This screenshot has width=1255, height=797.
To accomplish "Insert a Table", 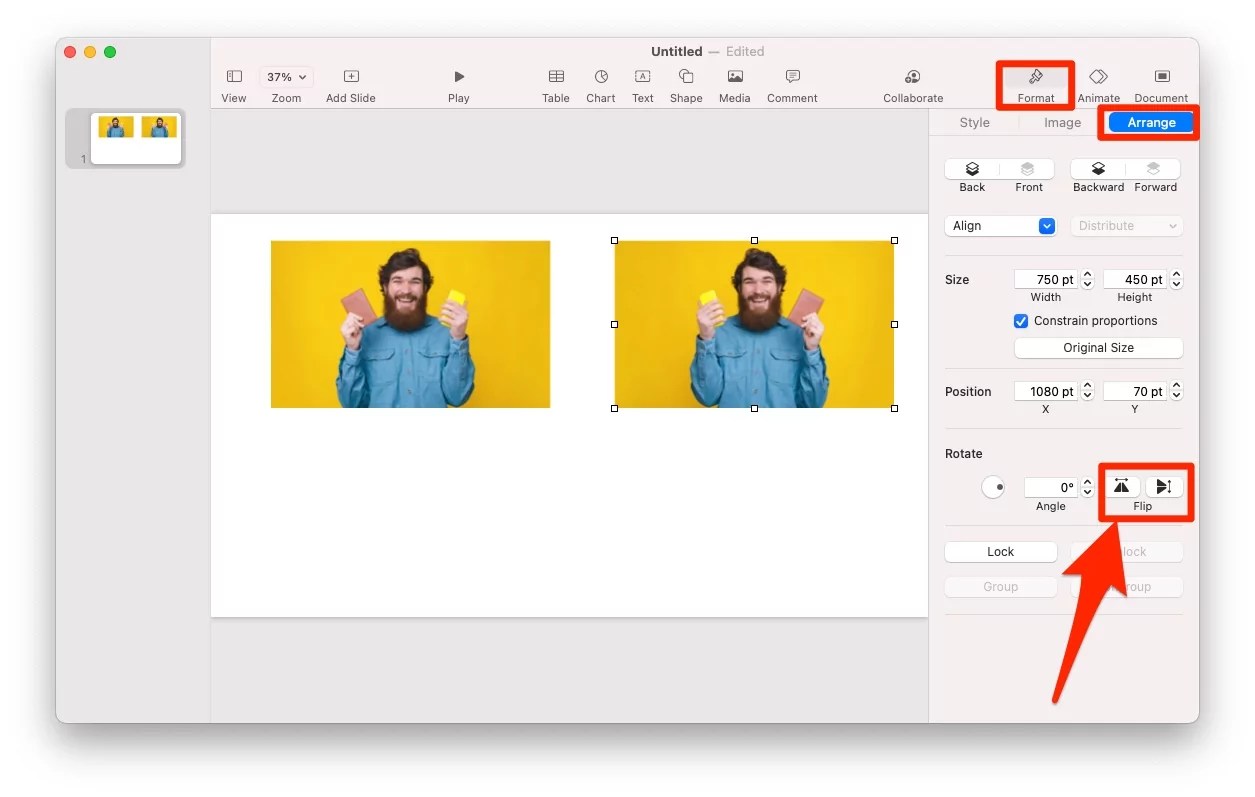I will click(556, 85).
